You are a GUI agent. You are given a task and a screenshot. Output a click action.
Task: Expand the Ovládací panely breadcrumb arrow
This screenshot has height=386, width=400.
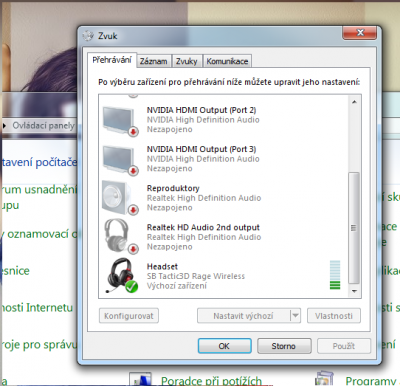5,126
